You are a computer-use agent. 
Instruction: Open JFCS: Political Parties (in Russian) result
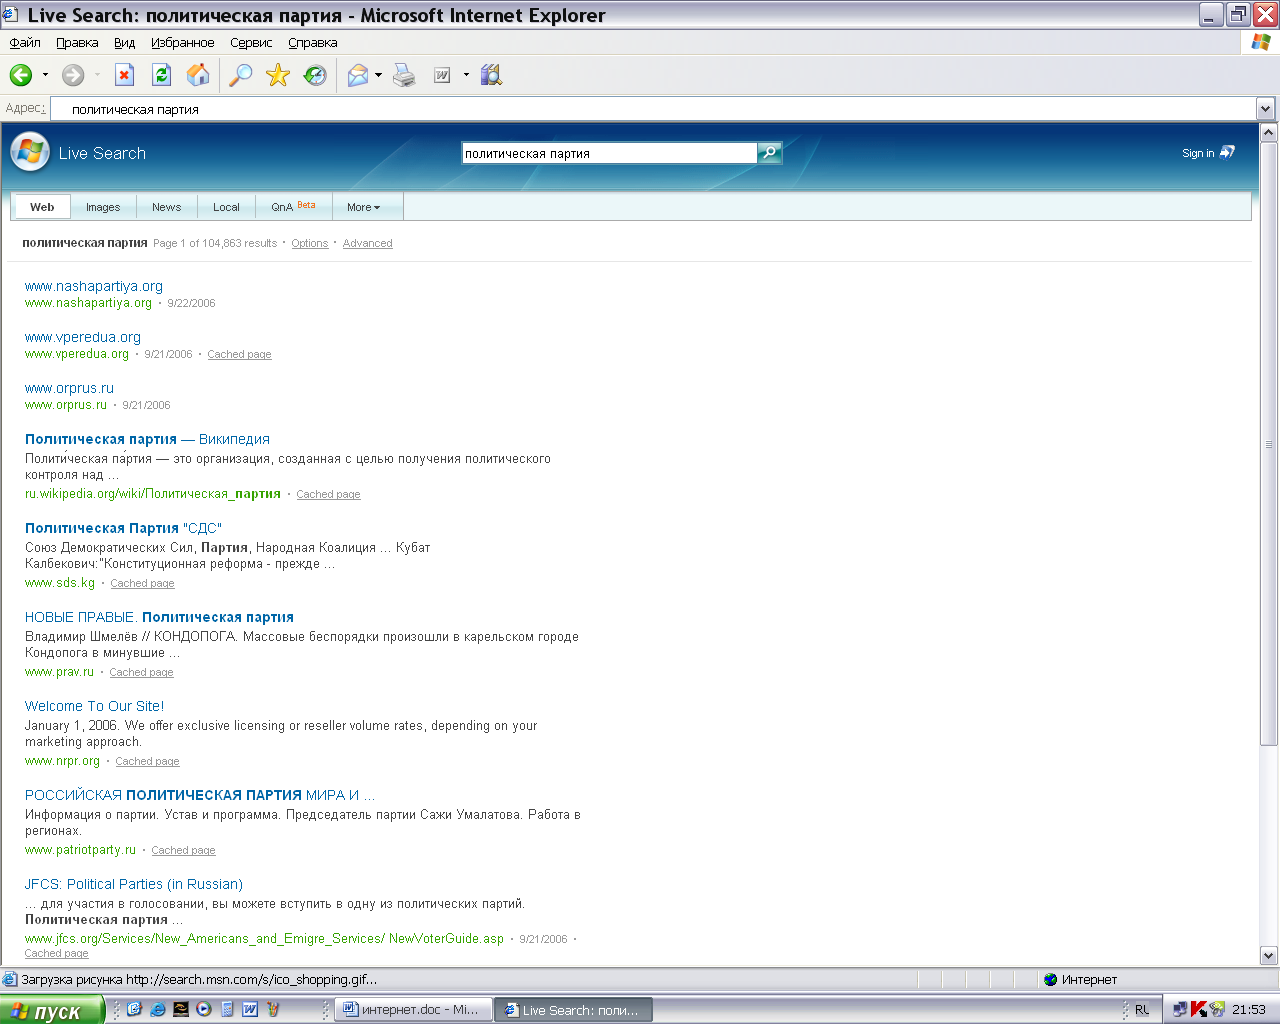pos(134,884)
